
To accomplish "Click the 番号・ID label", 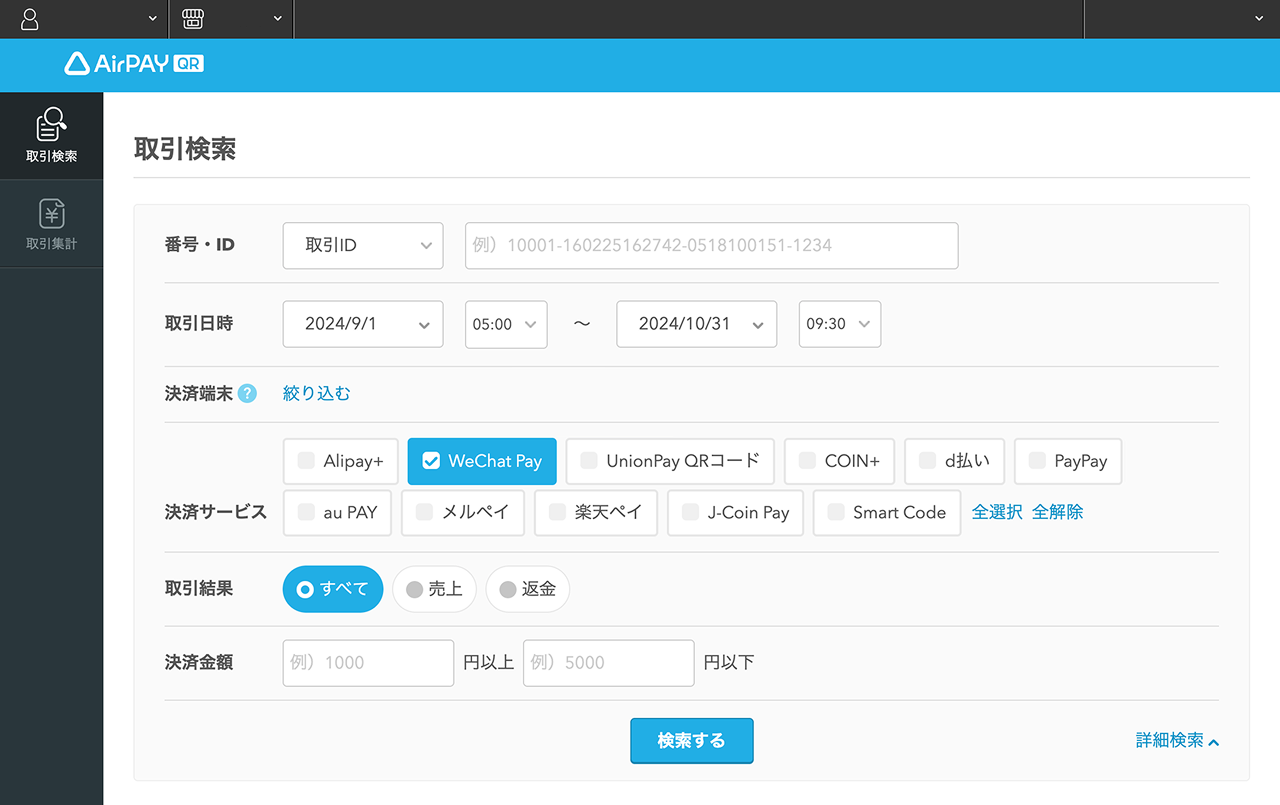I will tap(200, 244).
